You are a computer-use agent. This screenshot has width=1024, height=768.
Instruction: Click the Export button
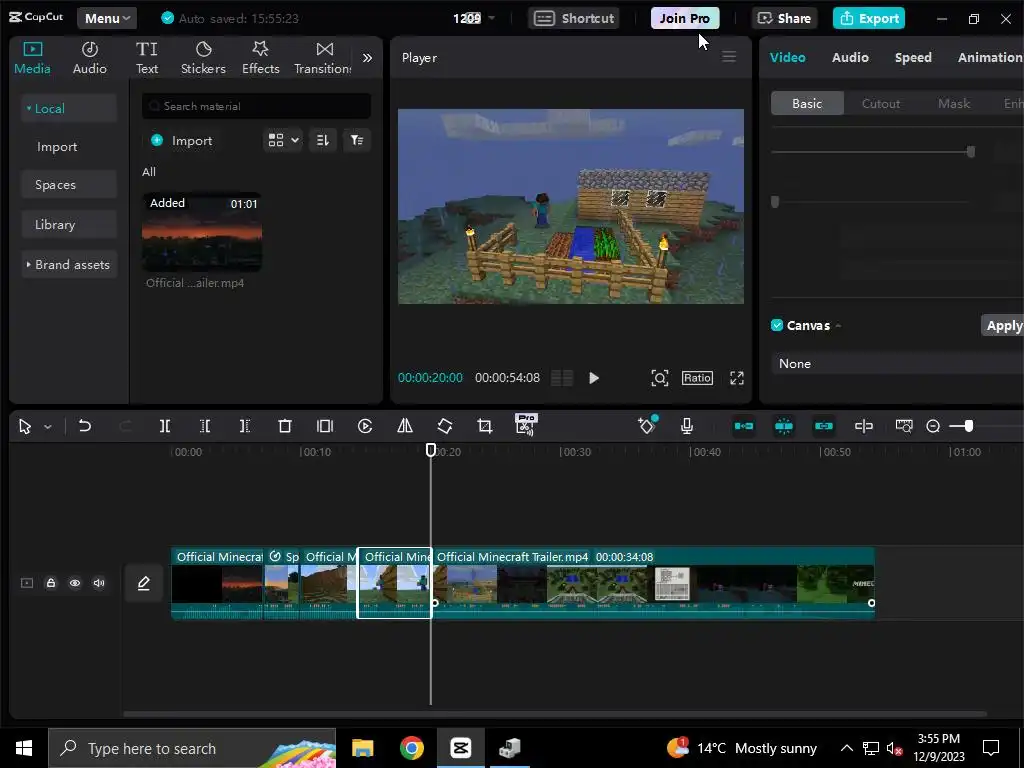pos(869,18)
